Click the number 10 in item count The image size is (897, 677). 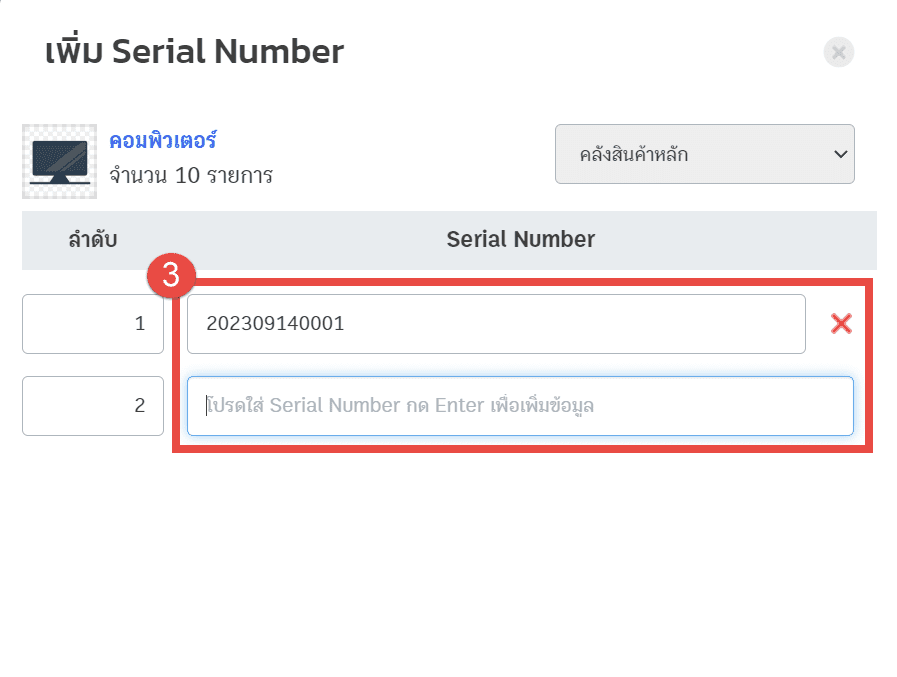point(186,176)
